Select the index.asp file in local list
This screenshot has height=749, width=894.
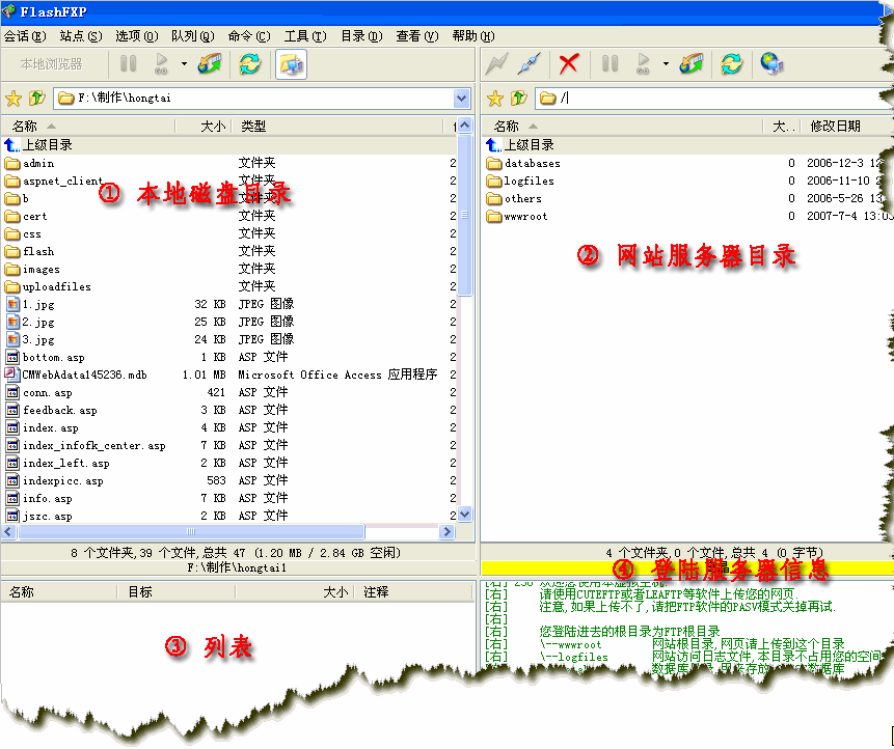(50, 428)
